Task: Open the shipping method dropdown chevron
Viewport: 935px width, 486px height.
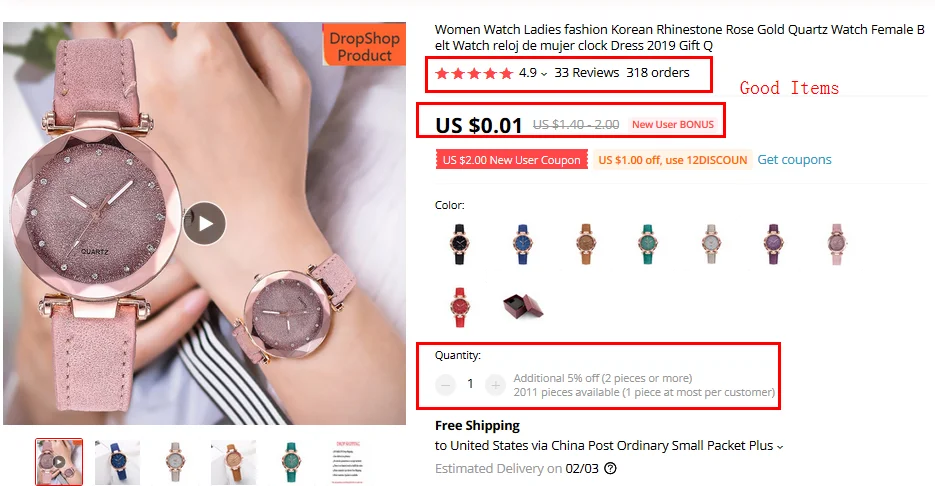Action: click(x=780, y=447)
